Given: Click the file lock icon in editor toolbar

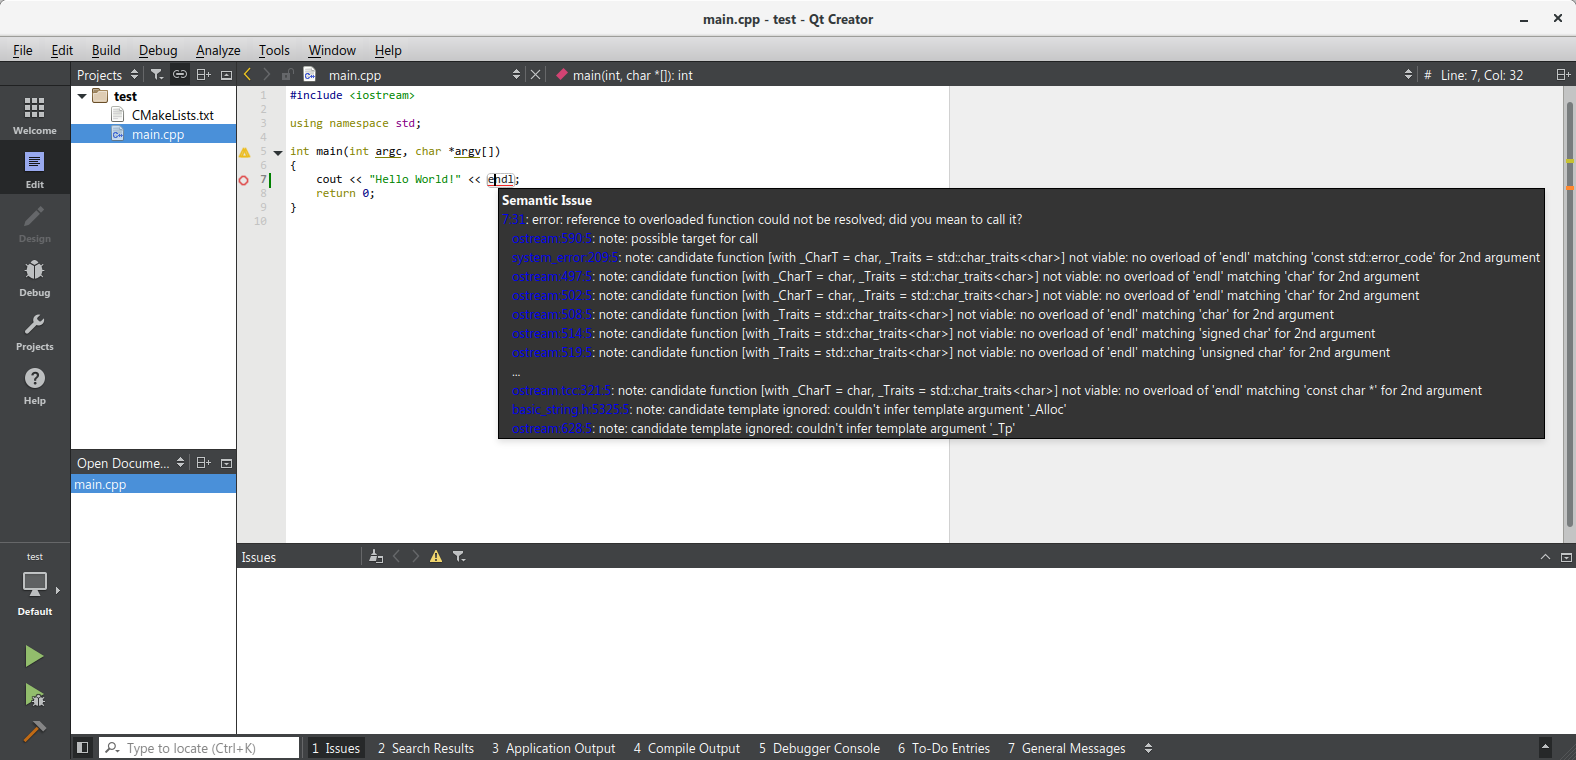Looking at the screenshot, I should pyautogui.click(x=288, y=74).
